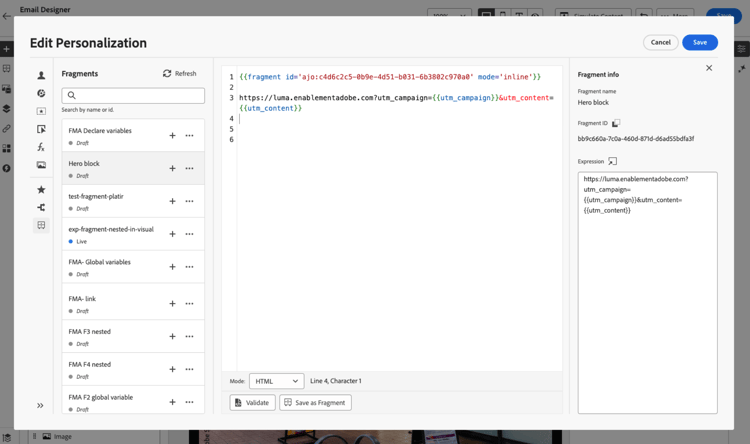Click the Line 4, Character 1 status
The image size is (750, 444).
click(336, 381)
